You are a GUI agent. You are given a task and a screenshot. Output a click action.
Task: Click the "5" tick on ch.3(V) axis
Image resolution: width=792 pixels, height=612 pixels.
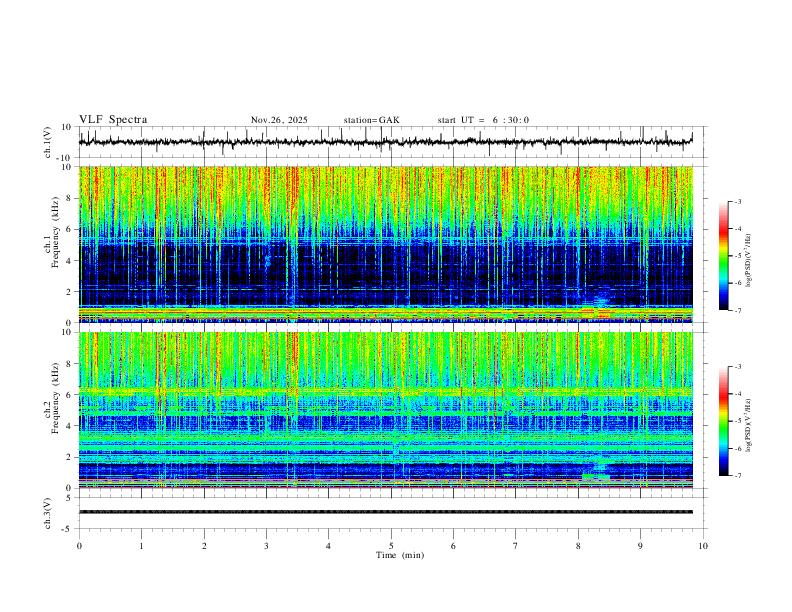pyautogui.click(x=70, y=498)
